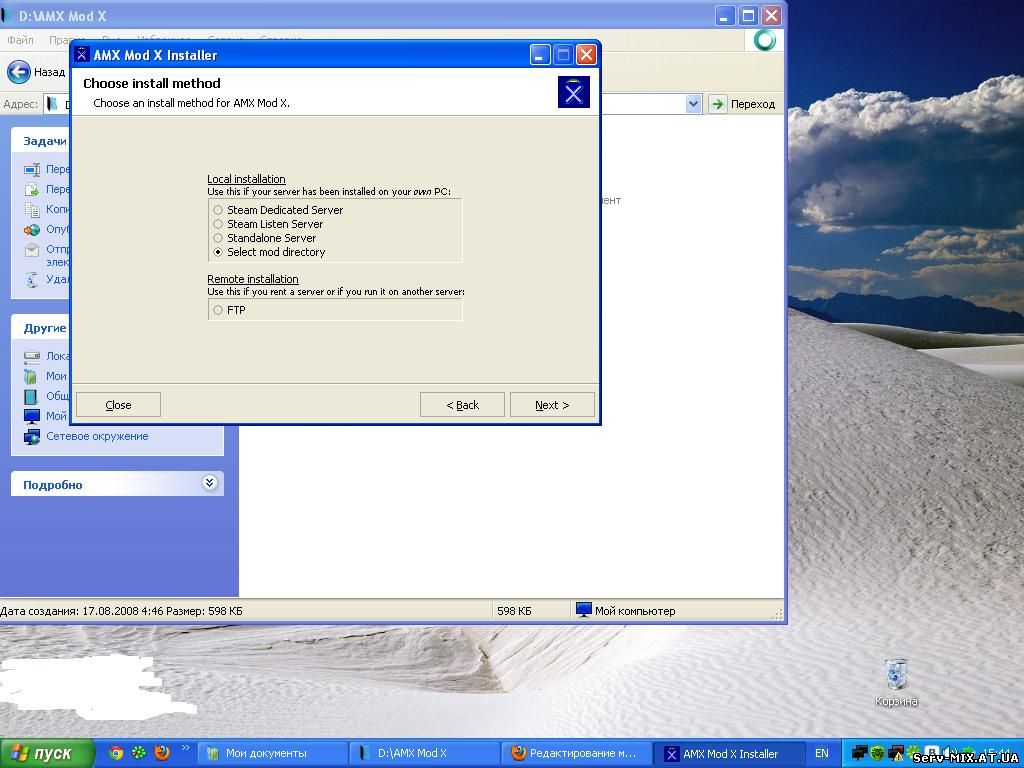Click the Close button in installer

click(118, 405)
